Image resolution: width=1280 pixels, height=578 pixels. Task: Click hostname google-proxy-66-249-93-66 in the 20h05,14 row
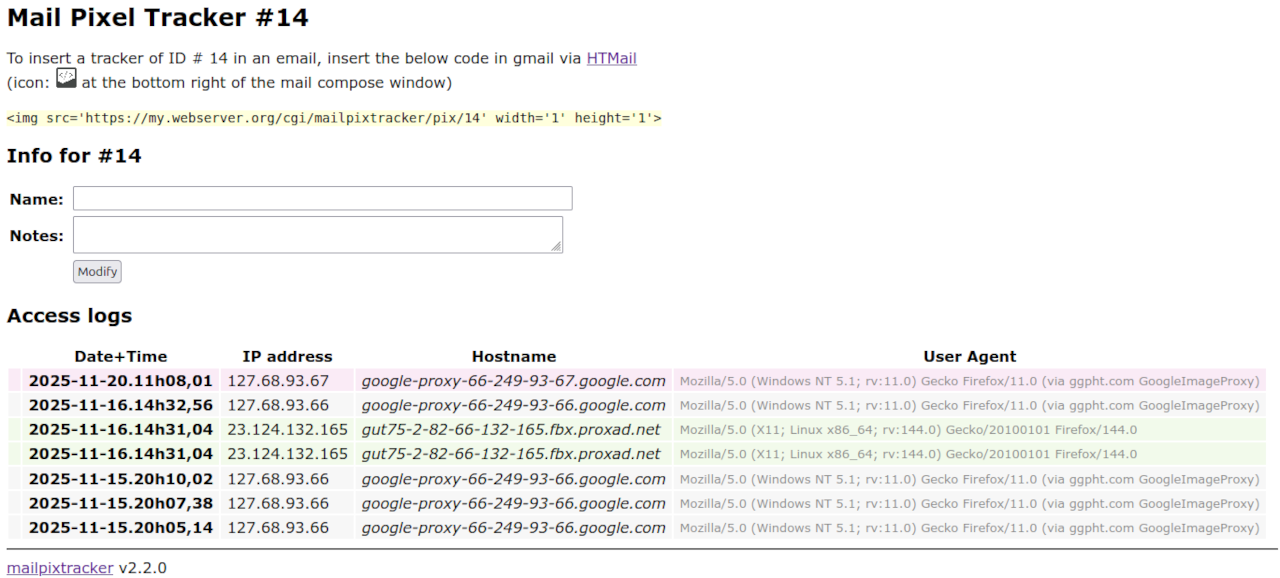(x=514, y=528)
